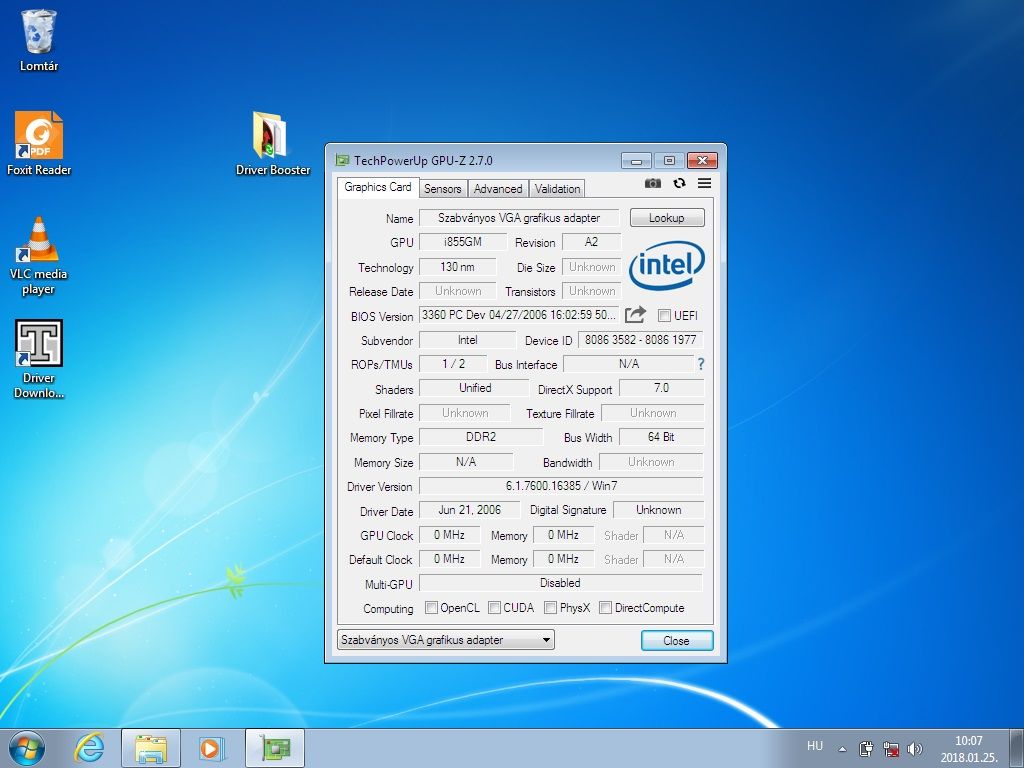Image resolution: width=1024 pixels, height=768 pixels.
Task: Toggle the UEFI checkbox
Action: (664, 315)
